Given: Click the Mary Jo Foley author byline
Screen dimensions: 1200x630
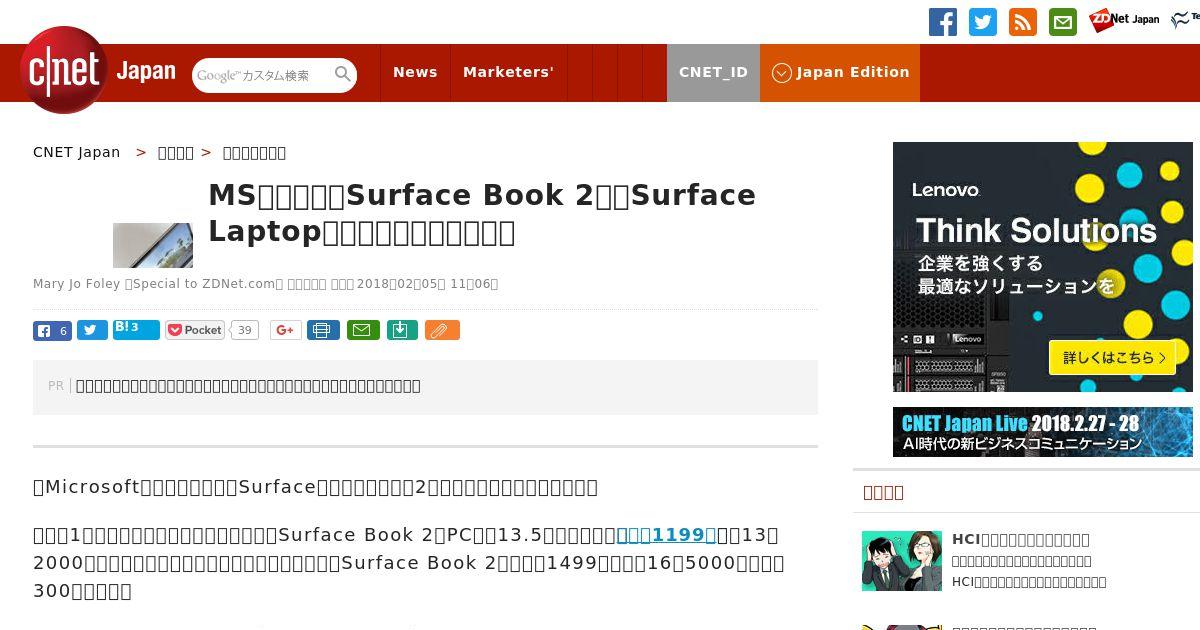Looking at the screenshot, I should (x=76, y=284).
